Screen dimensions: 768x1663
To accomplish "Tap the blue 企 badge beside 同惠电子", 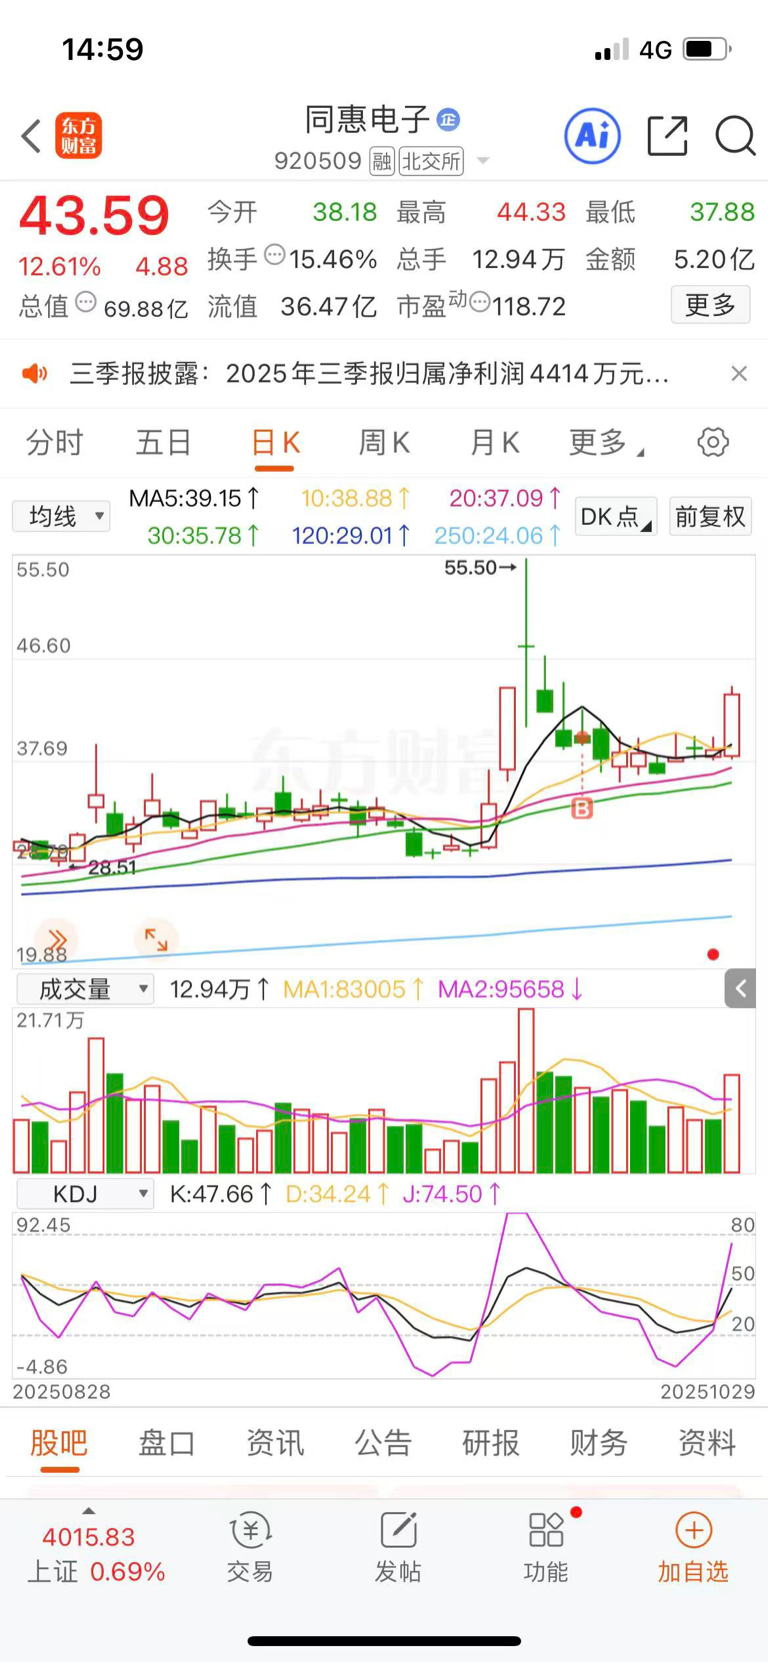I will tap(448, 120).
